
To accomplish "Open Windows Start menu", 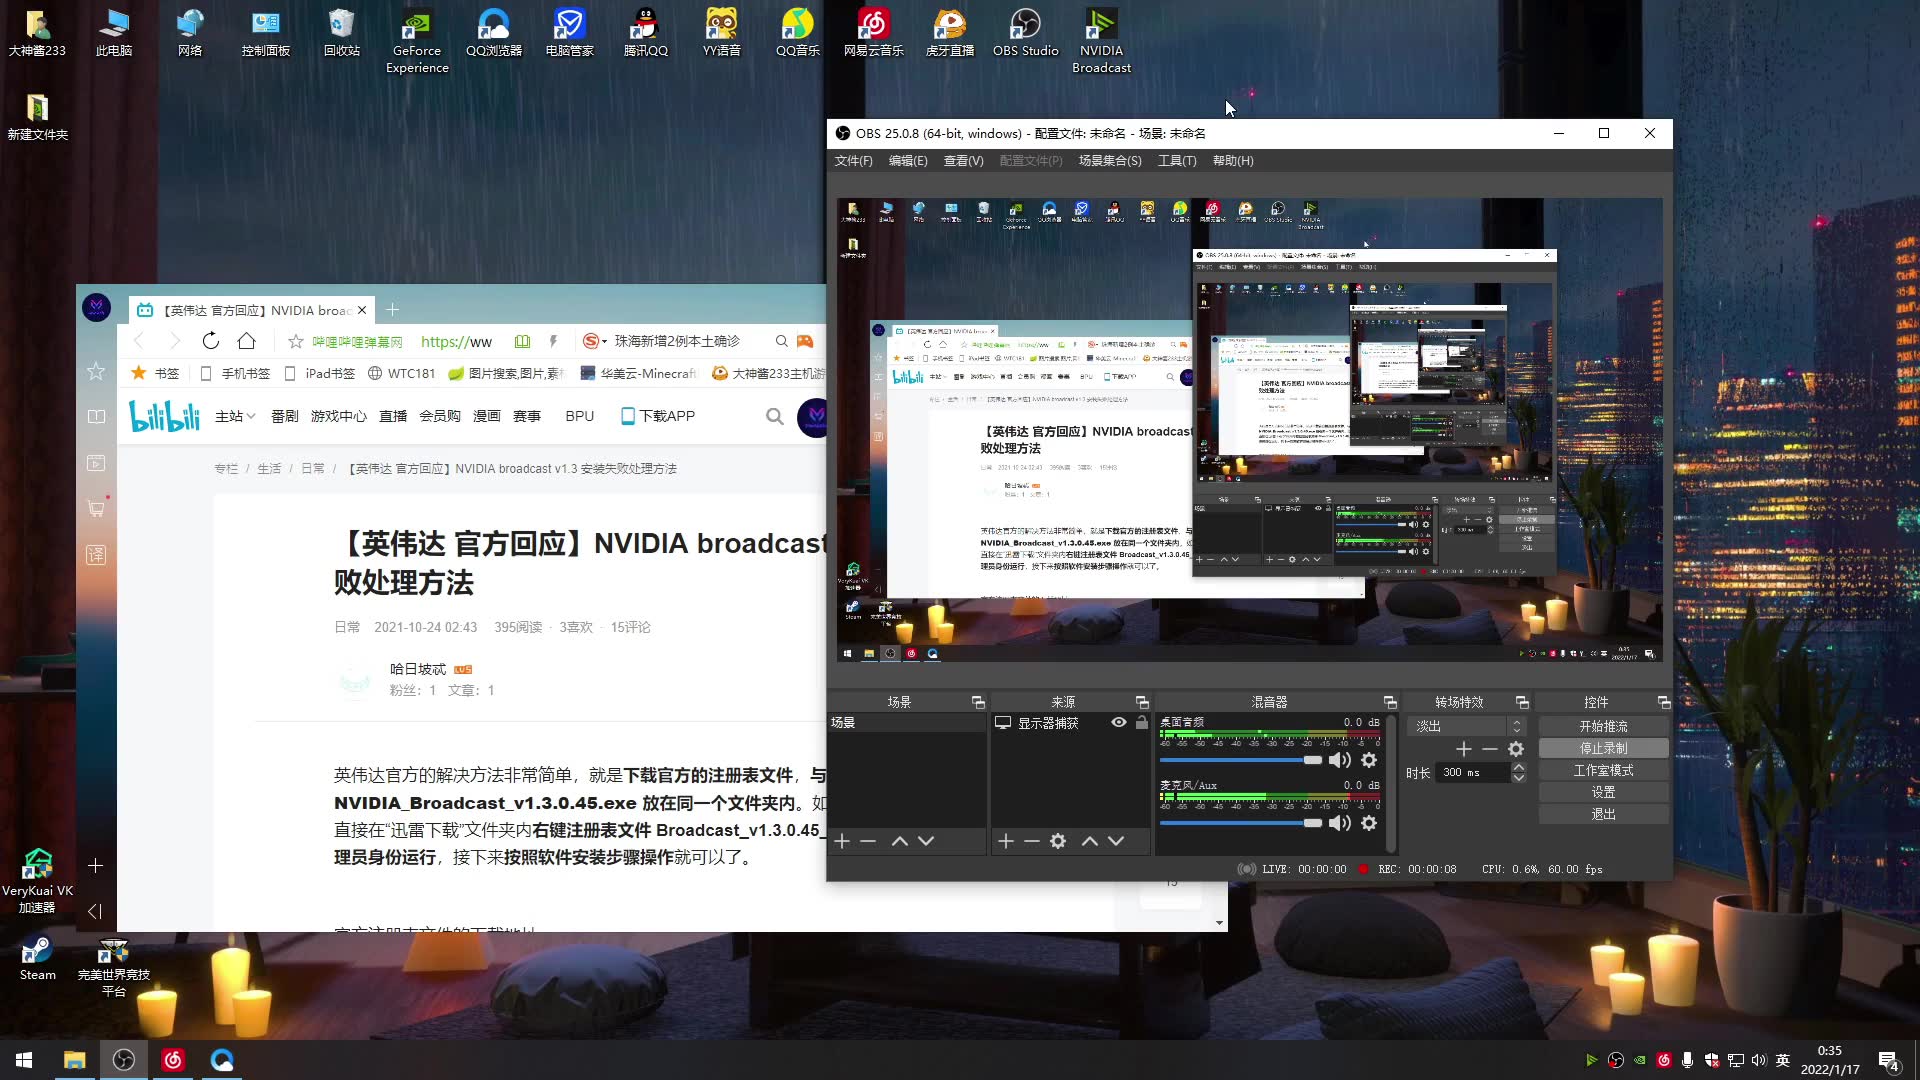I will tap(24, 1060).
